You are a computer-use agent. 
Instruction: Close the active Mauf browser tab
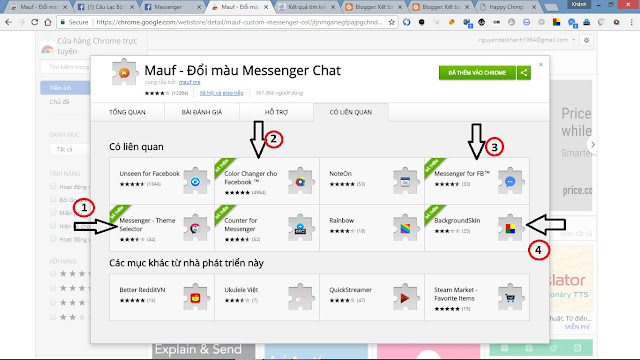(x=266, y=7)
